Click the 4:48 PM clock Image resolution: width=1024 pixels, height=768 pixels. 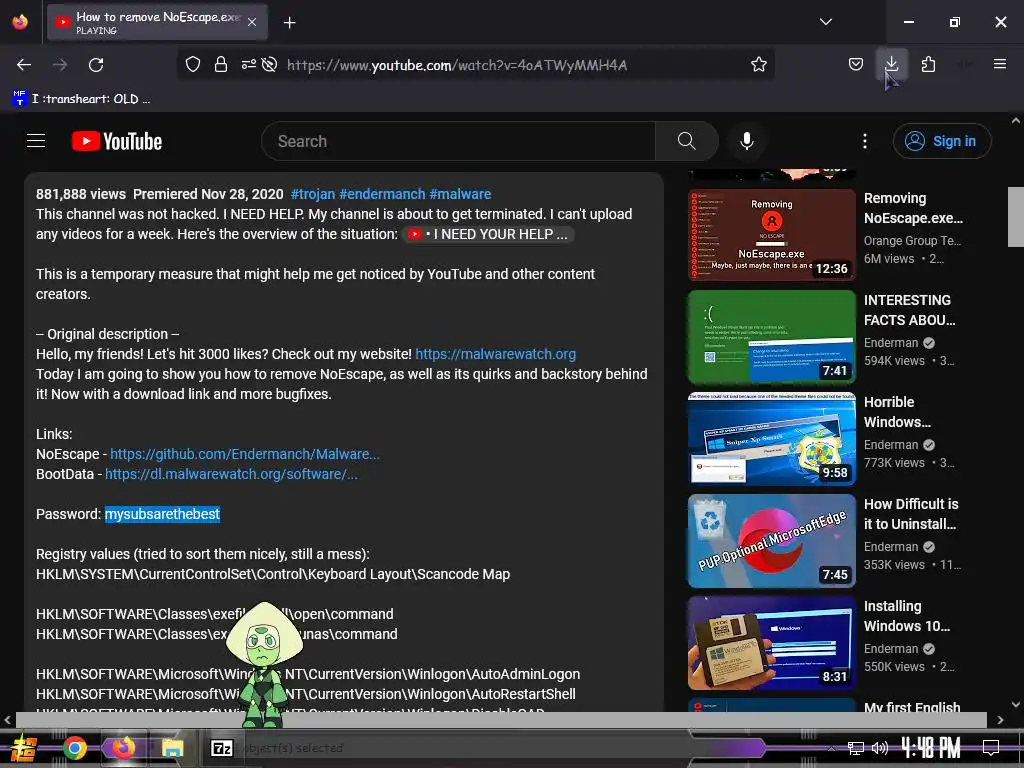click(930, 747)
